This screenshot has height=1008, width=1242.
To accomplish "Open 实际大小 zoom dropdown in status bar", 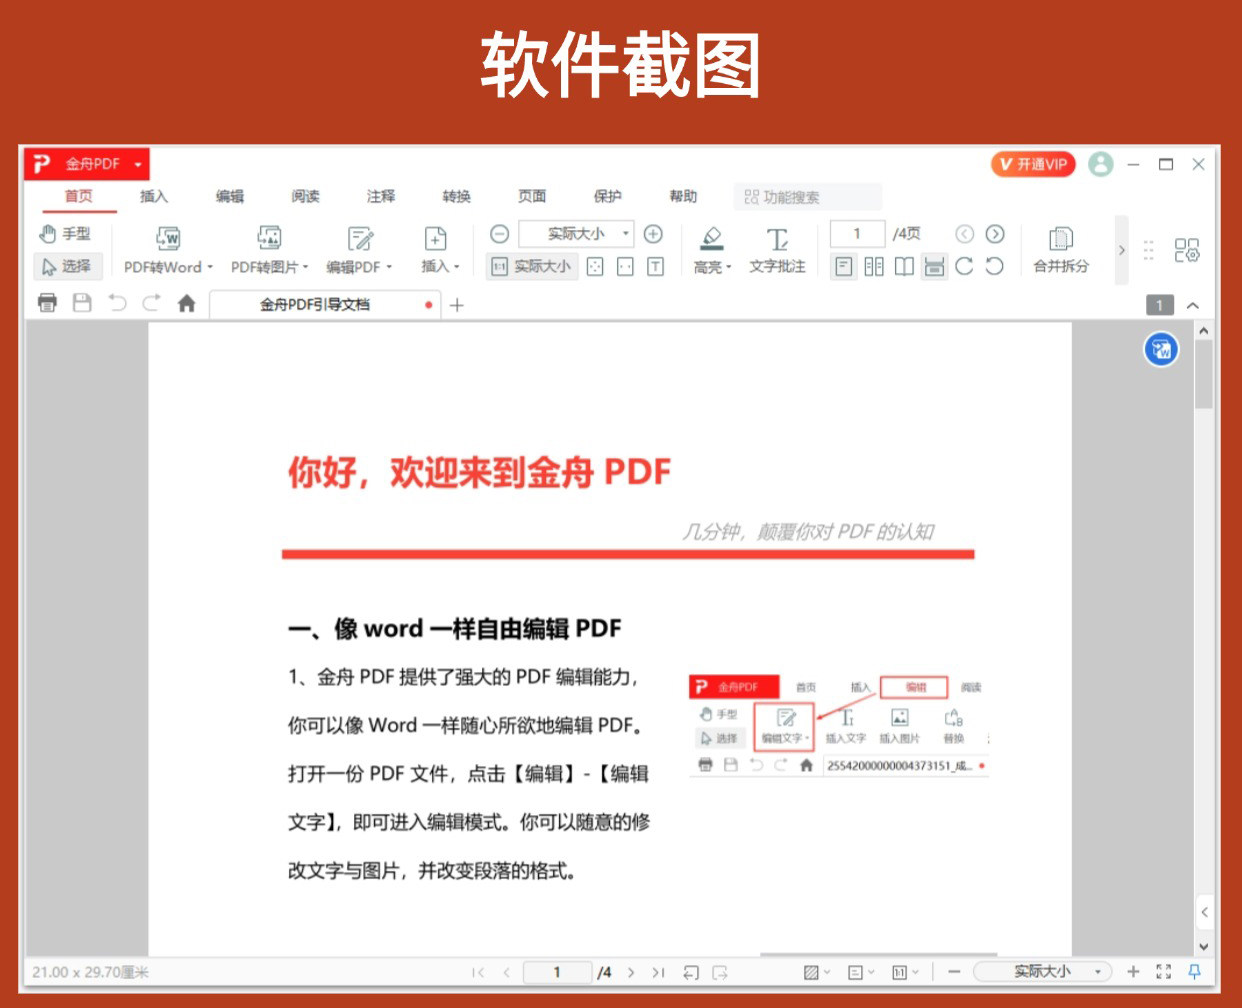I will pos(1042,972).
